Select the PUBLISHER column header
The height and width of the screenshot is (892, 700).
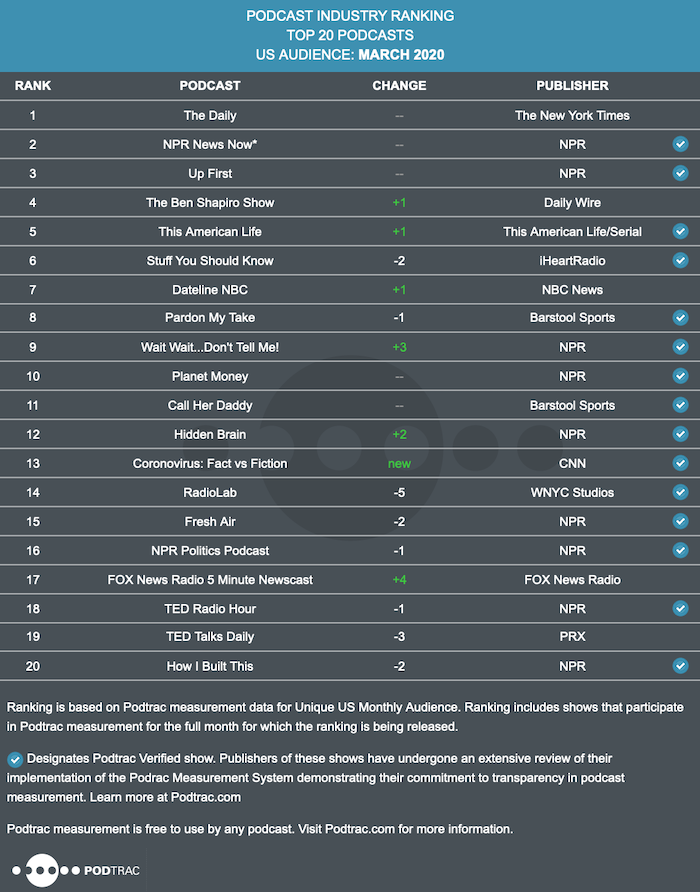point(573,86)
